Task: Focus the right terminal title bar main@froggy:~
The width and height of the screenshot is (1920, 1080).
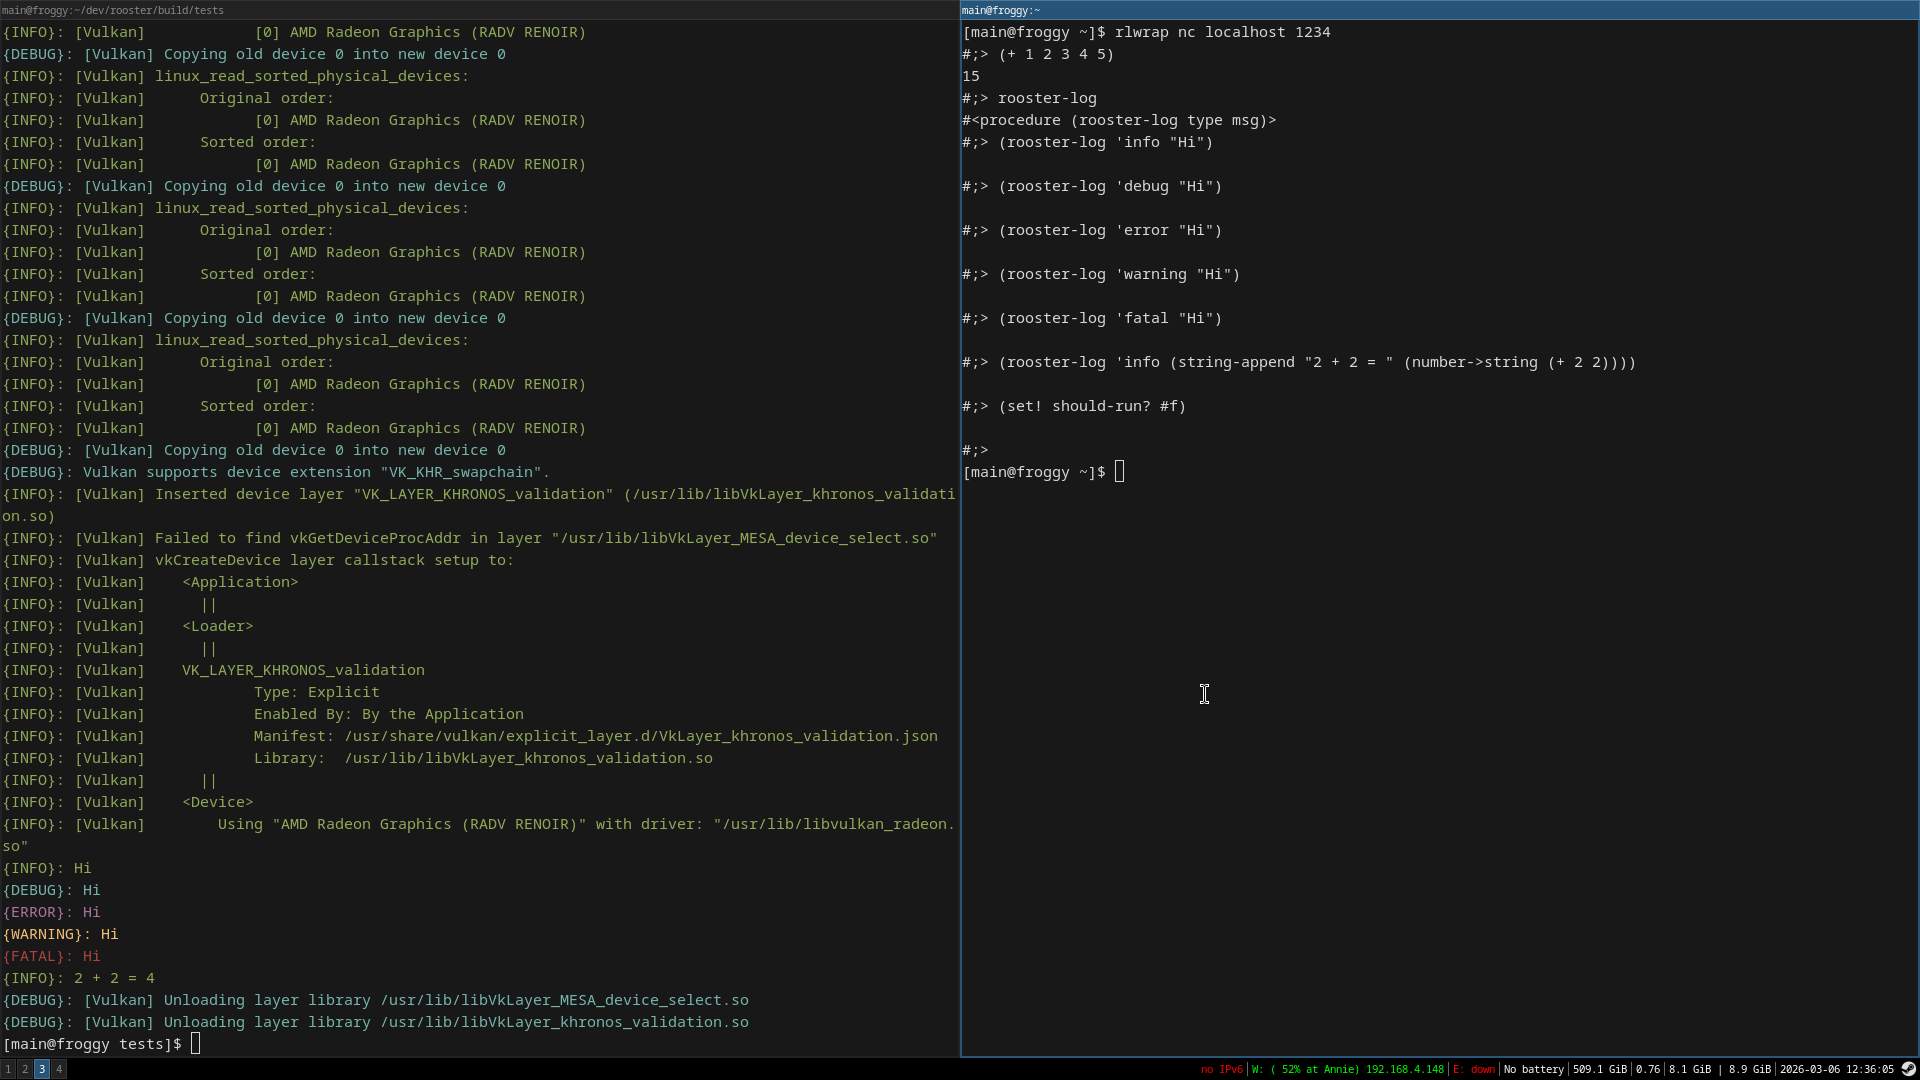Action: click(1440, 10)
